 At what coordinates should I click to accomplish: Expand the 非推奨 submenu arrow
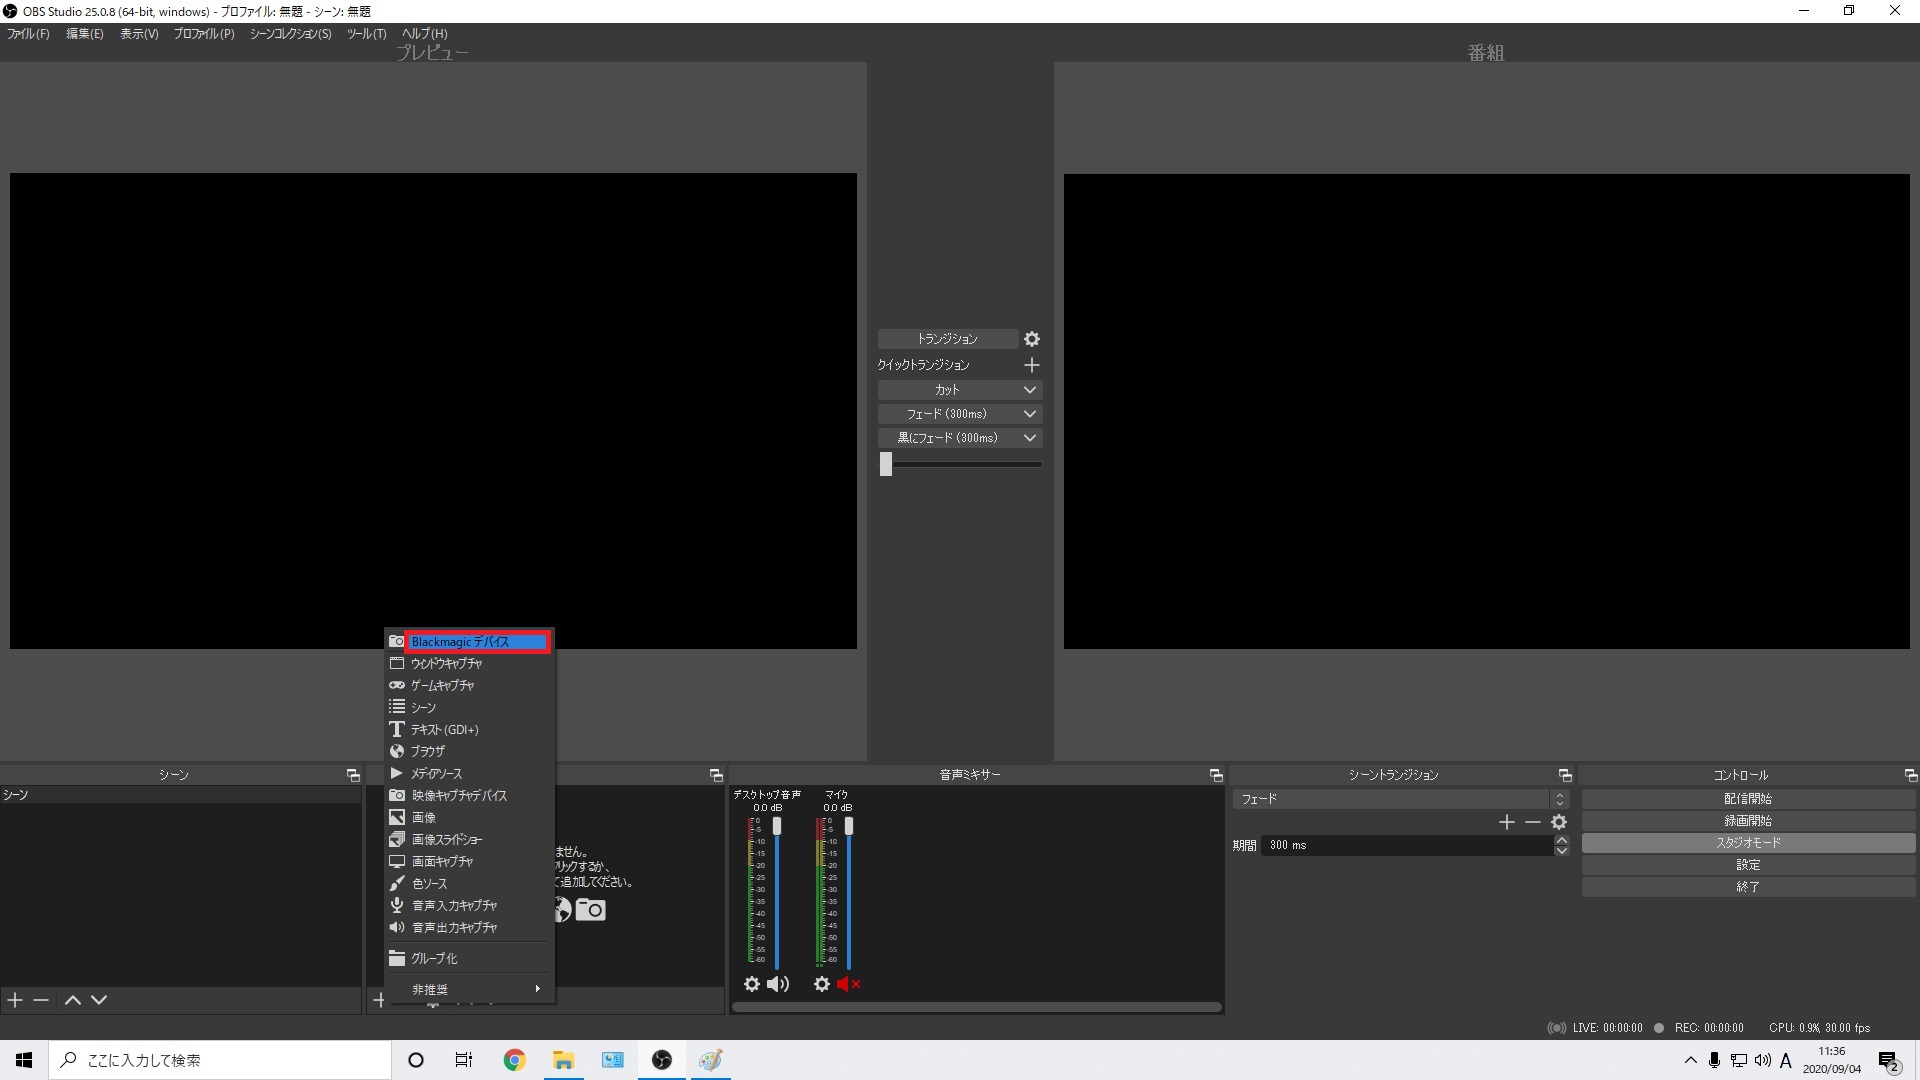pos(538,989)
